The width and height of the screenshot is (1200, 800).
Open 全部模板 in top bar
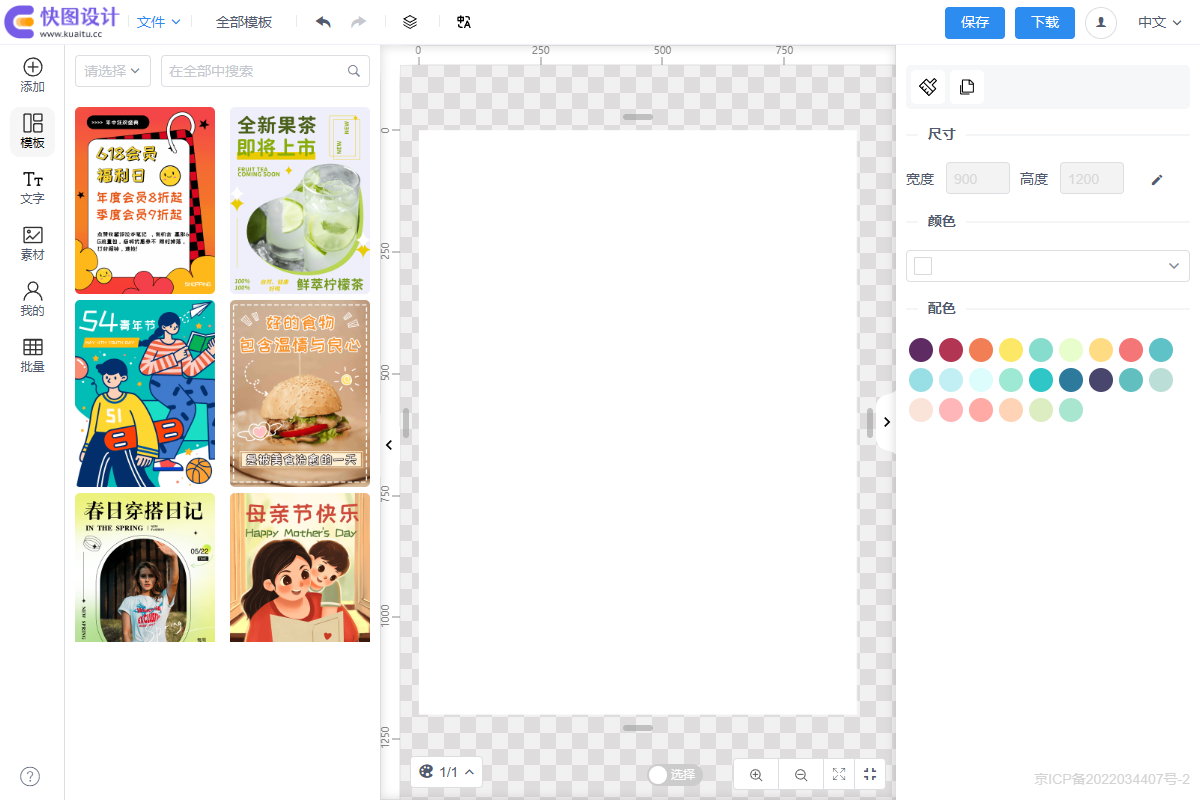pyautogui.click(x=244, y=22)
